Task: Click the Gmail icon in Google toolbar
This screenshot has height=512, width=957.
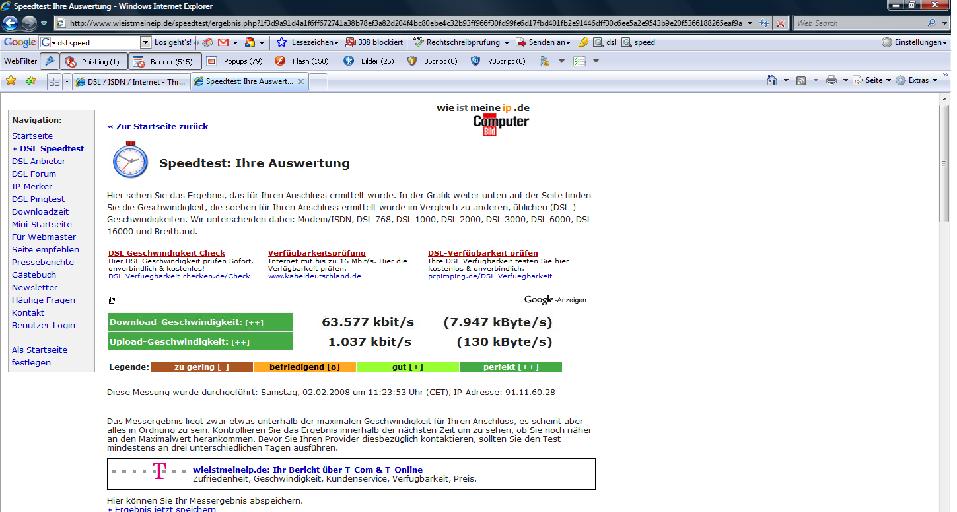Action: (x=222, y=43)
